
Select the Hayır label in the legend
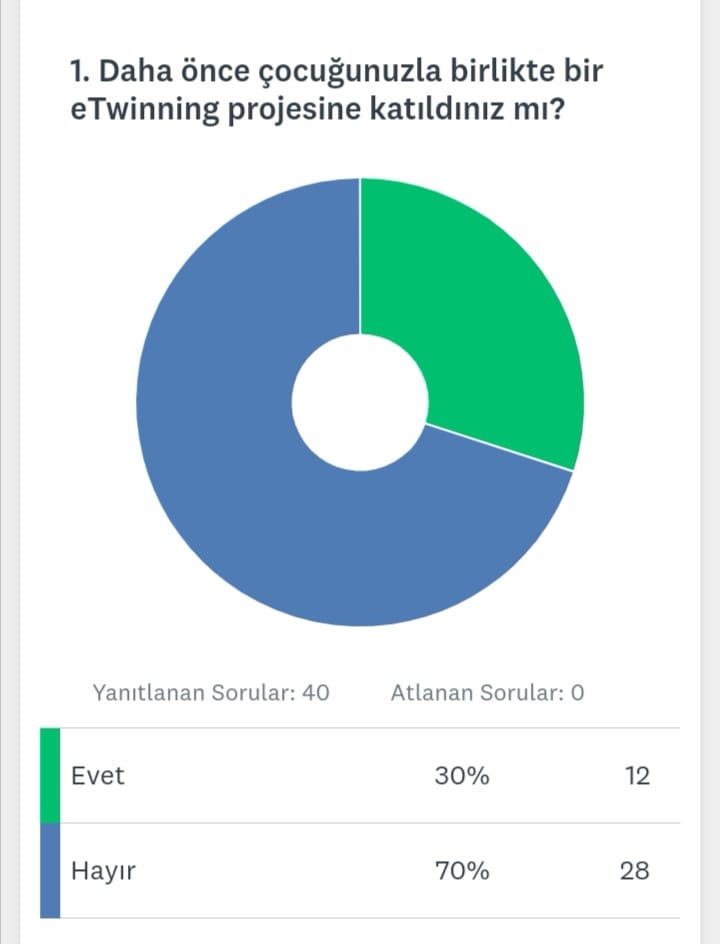click(x=103, y=870)
